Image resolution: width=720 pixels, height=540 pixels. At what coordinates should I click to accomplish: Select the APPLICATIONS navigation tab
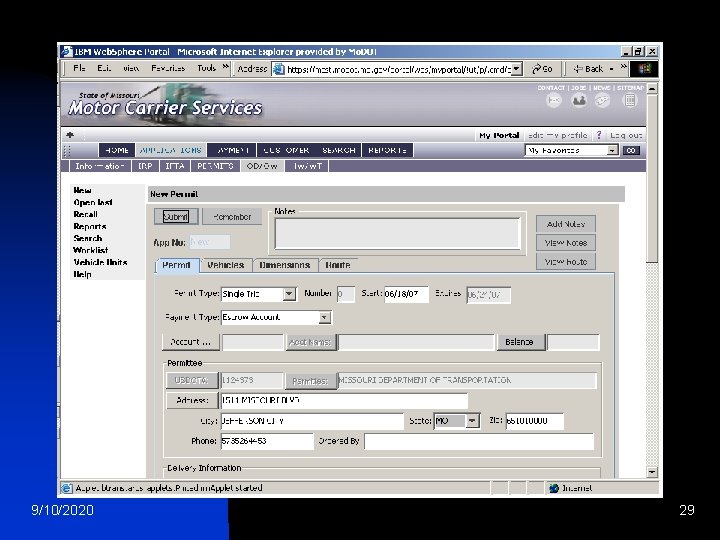[171, 150]
